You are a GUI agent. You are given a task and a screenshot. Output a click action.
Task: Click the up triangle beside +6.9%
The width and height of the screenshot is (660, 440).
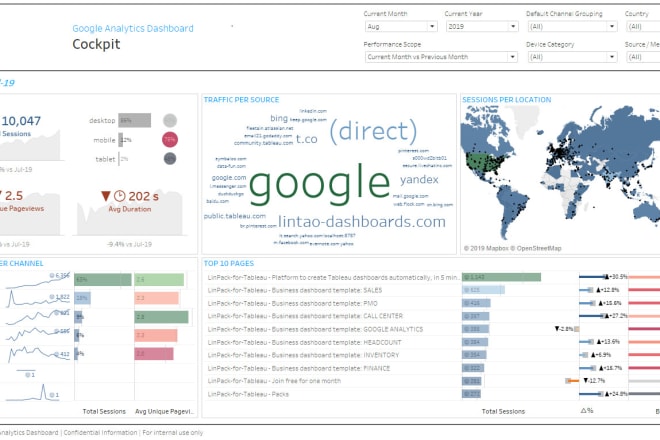593,355
